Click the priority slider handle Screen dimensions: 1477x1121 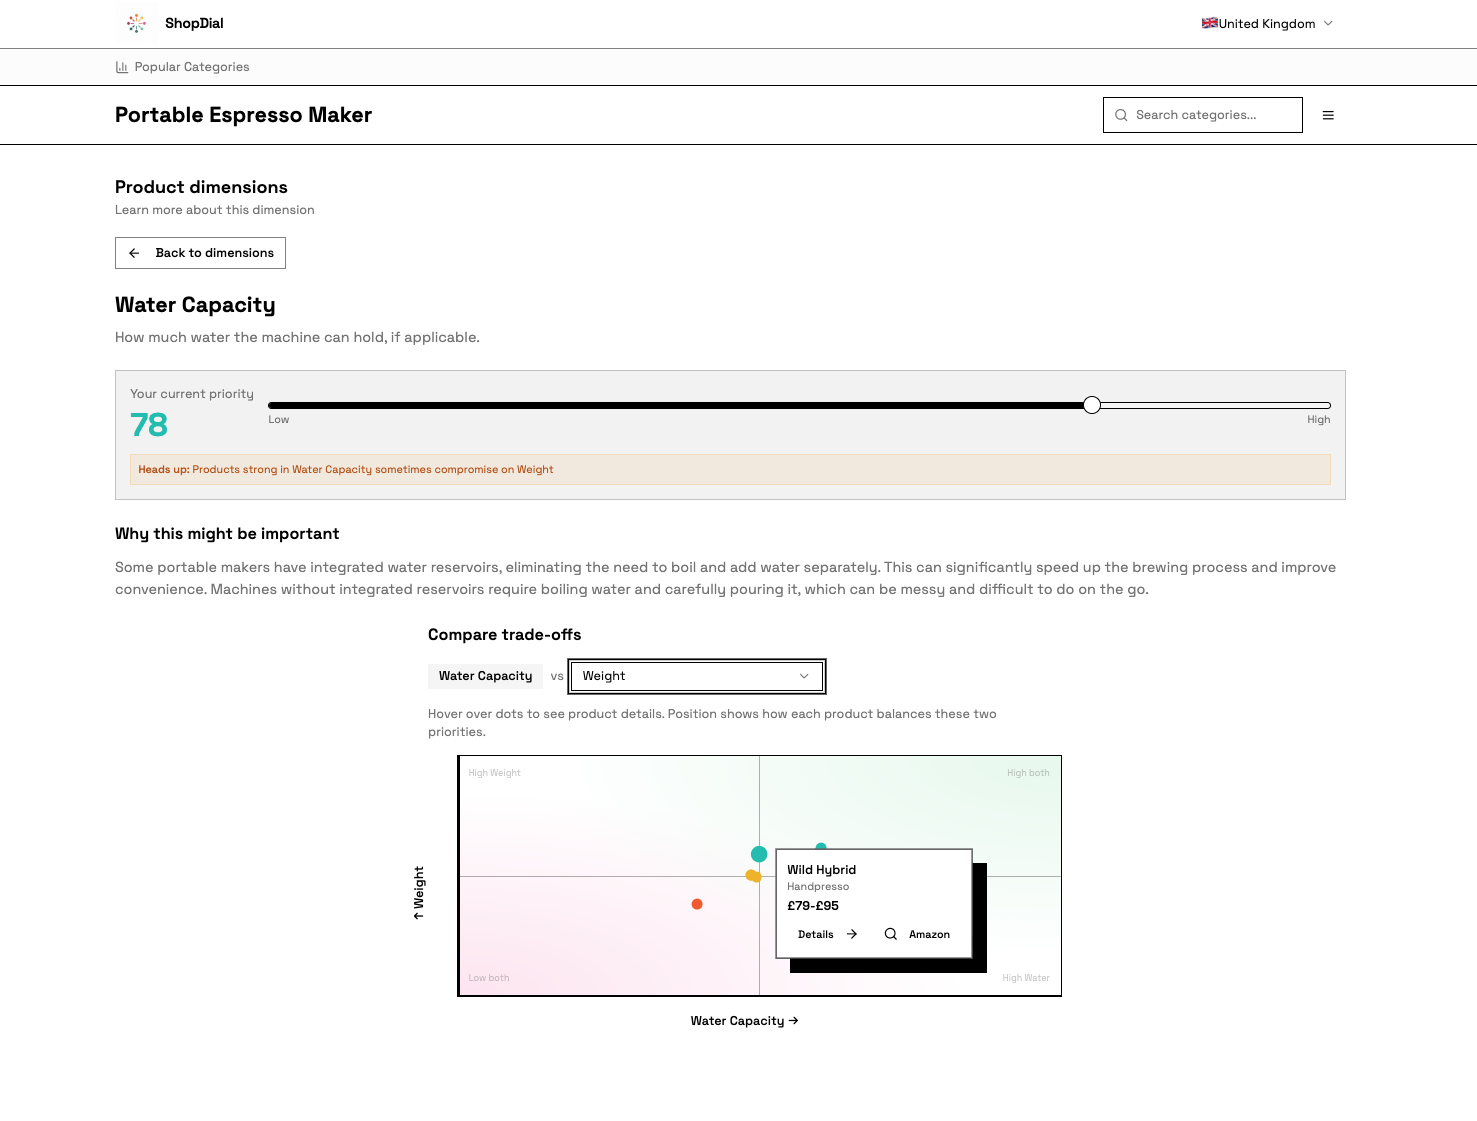pos(1092,405)
